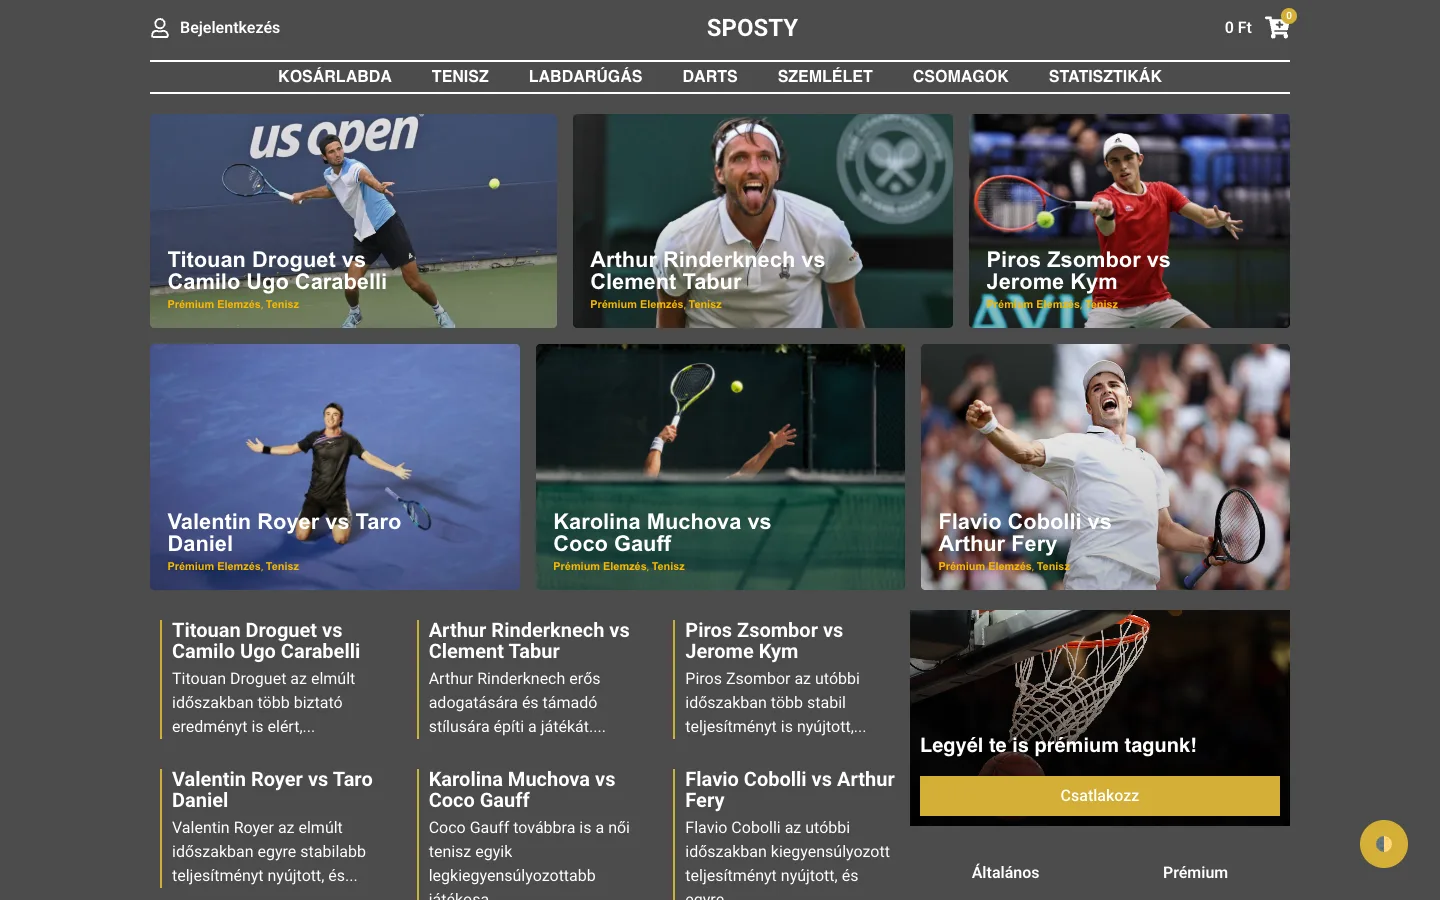Select DARTS in the navigation
The height and width of the screenshot is (900, 1440).
tap(710, 77)
